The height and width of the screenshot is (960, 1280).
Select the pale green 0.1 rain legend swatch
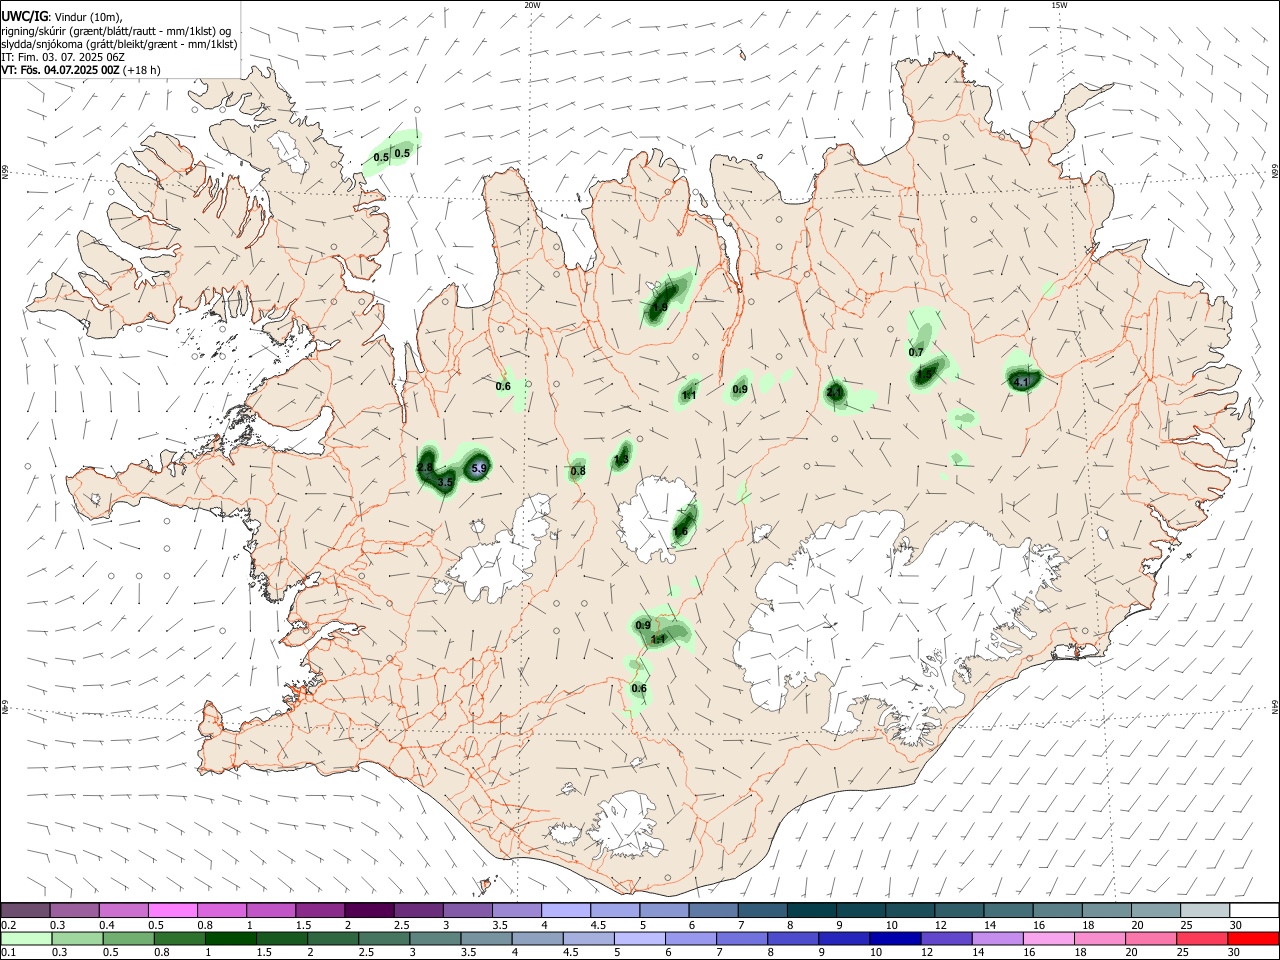pos(26,938)
